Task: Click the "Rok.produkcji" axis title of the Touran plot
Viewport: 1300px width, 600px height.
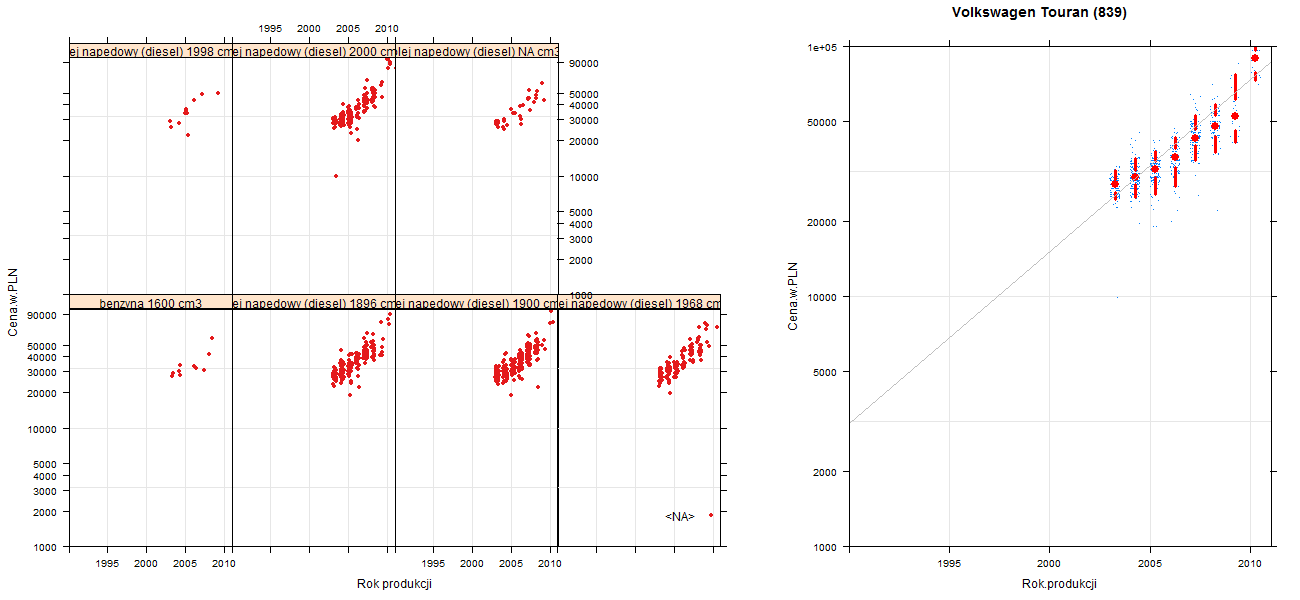Action: click(1060, 584)
